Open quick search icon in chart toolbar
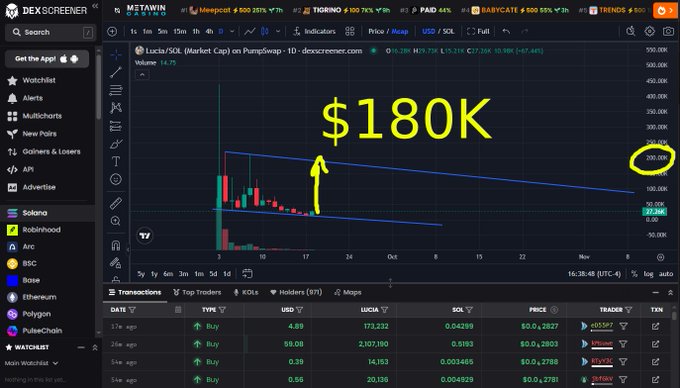This screenshot has width=680, height=388. [631, 31]
